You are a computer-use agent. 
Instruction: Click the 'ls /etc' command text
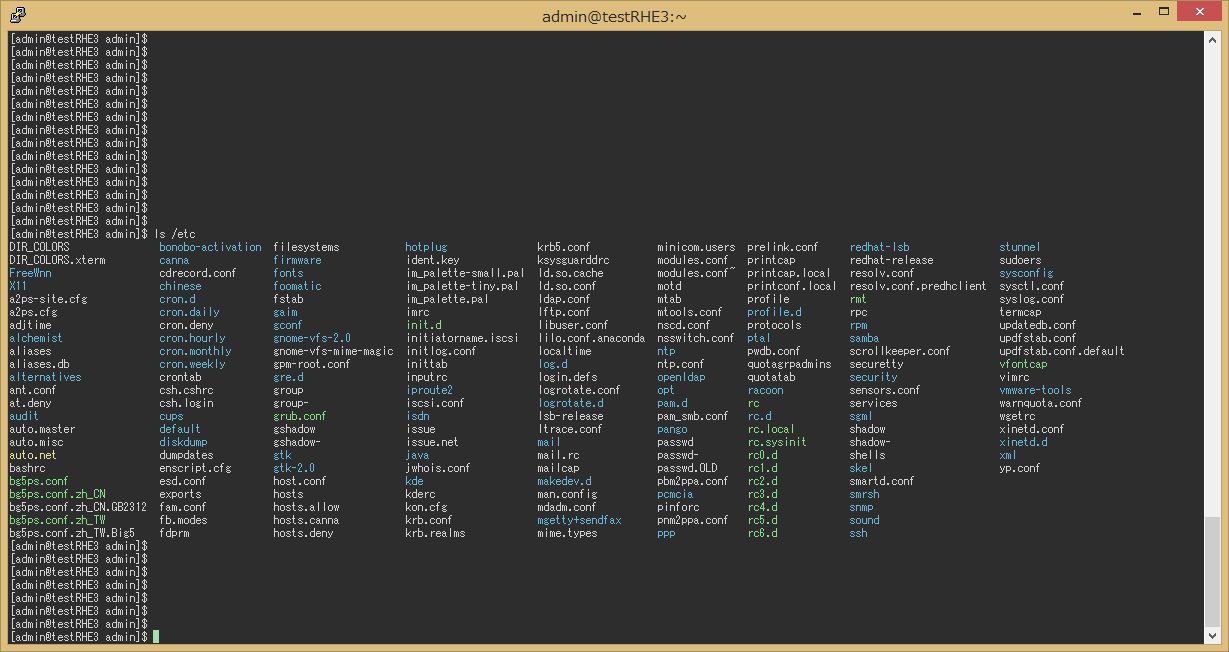click(x=175, y=234)
